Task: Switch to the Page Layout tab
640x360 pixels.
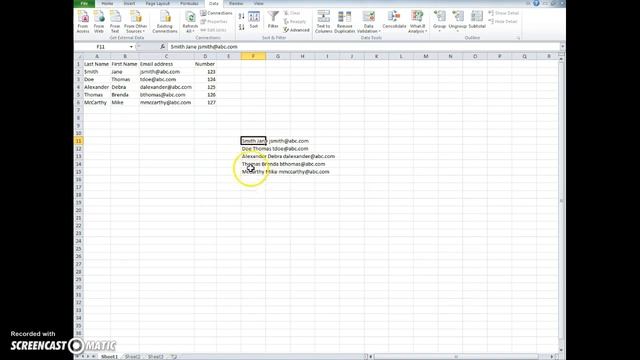Action: pyautogui.click(x=158, y=3)
